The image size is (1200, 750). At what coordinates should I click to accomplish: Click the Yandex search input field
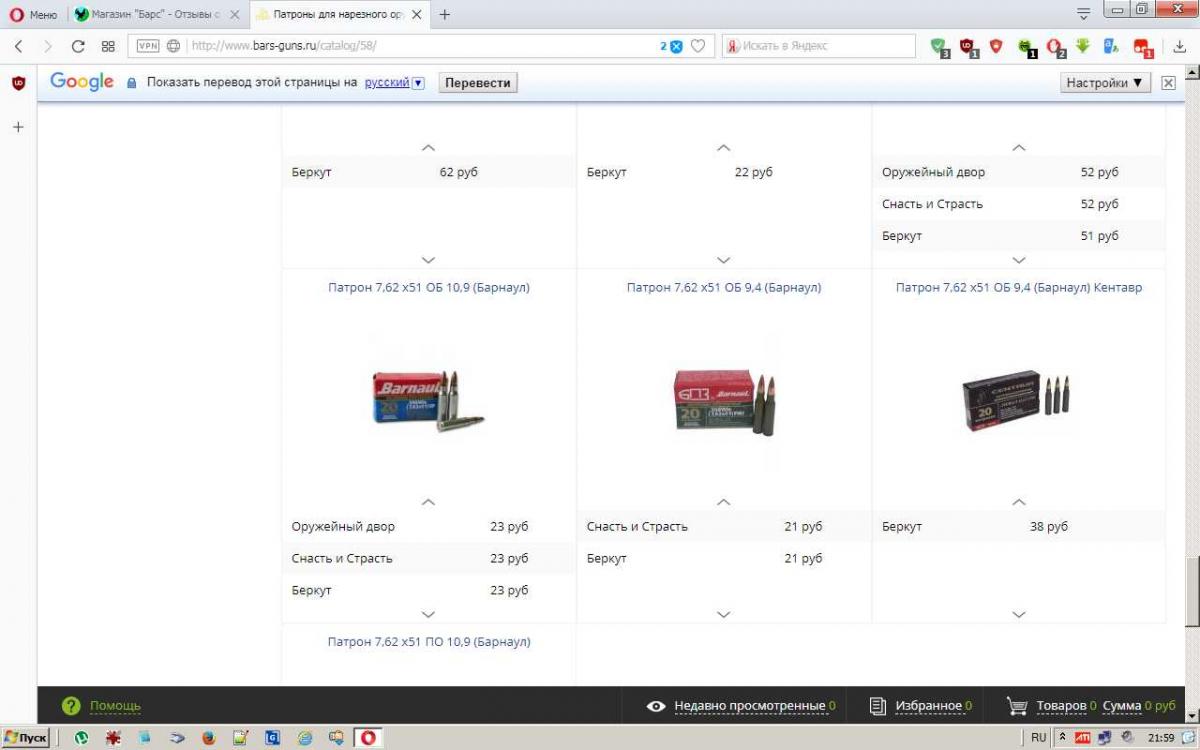coord(825,46)
